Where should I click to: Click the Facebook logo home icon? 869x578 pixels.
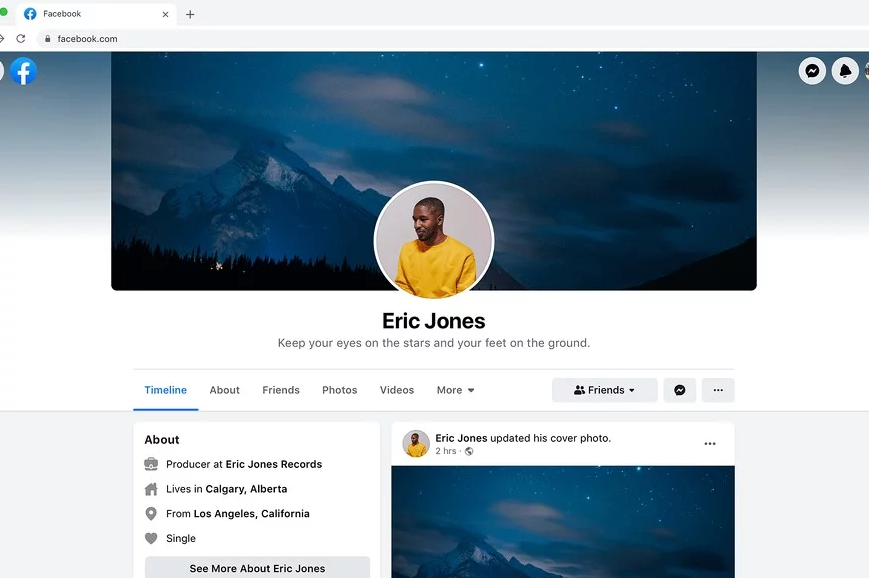[x=24, y=71]
